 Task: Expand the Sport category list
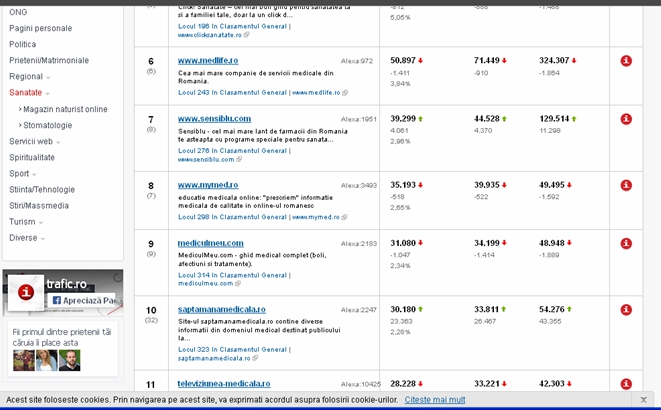tap(22, 173)
